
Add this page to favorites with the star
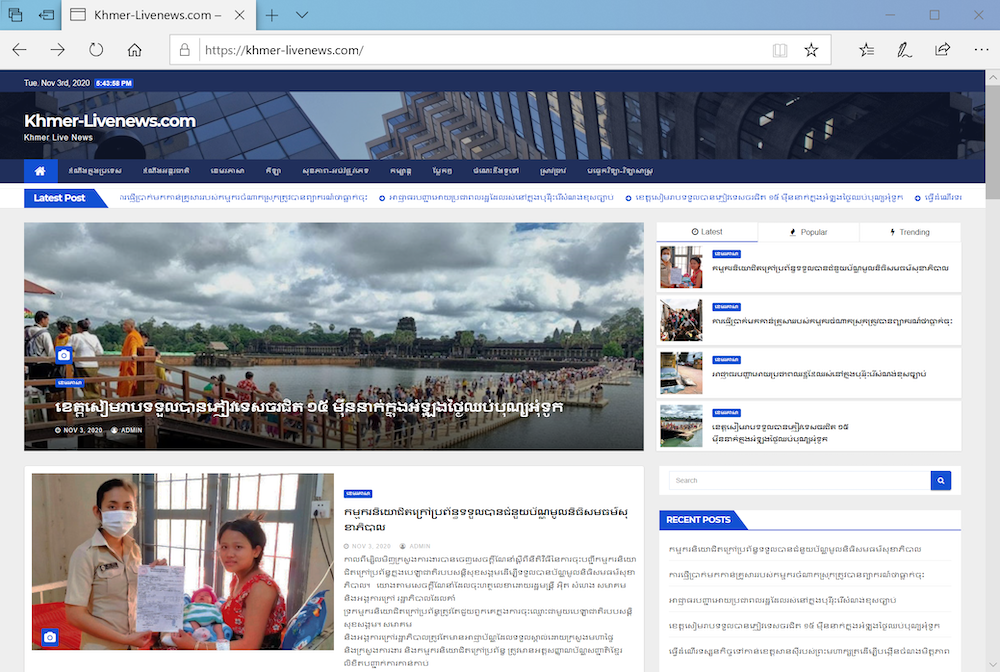click(811, 50)
